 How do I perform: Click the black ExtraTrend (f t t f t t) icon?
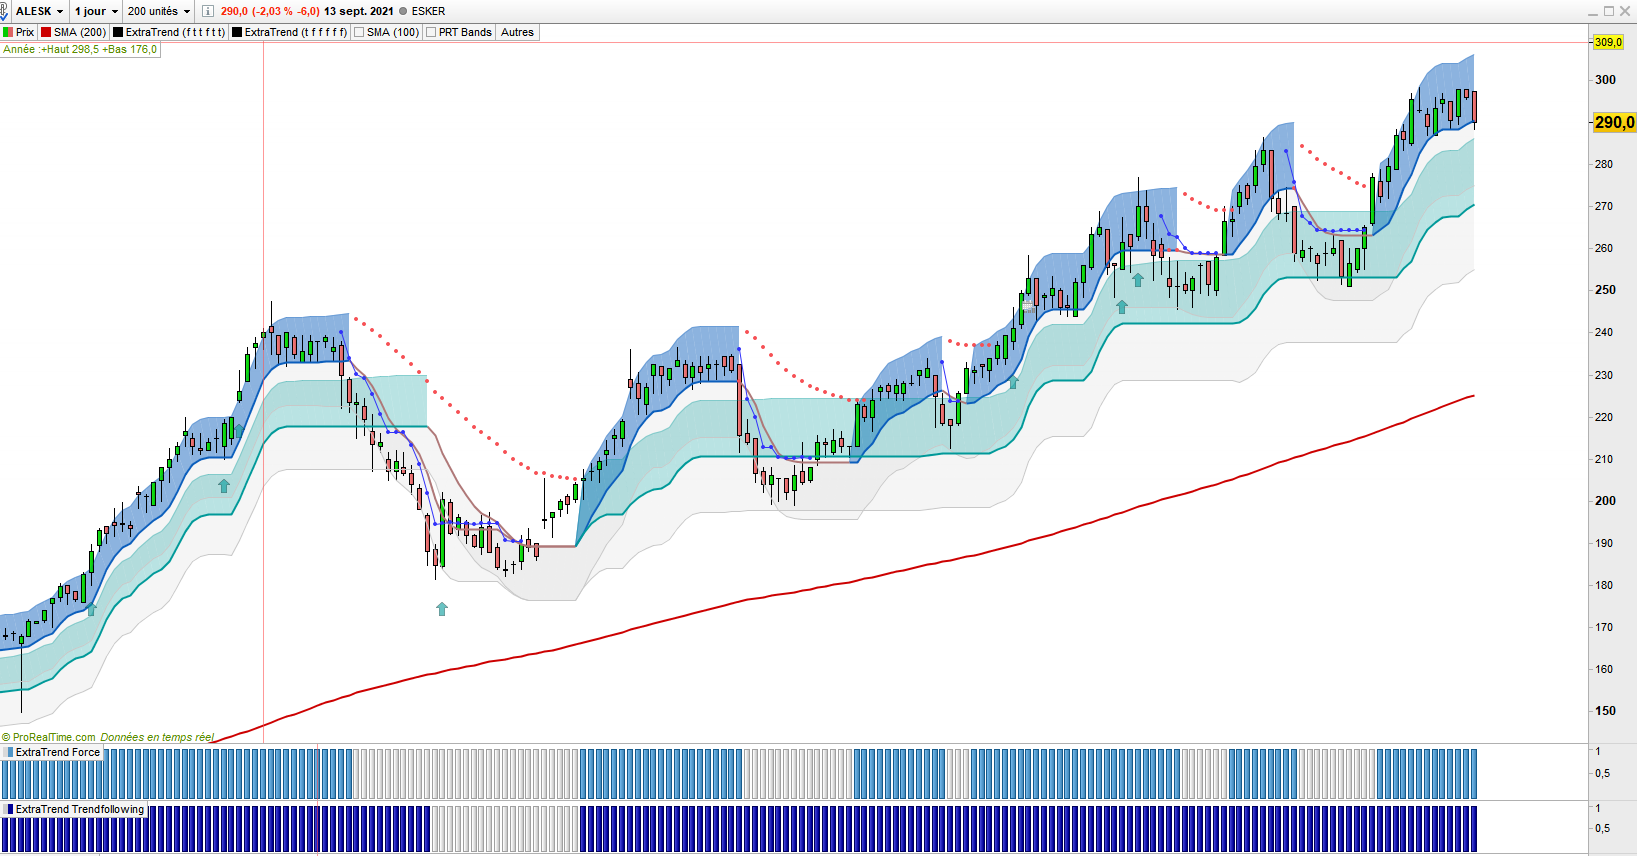(118, 32)
